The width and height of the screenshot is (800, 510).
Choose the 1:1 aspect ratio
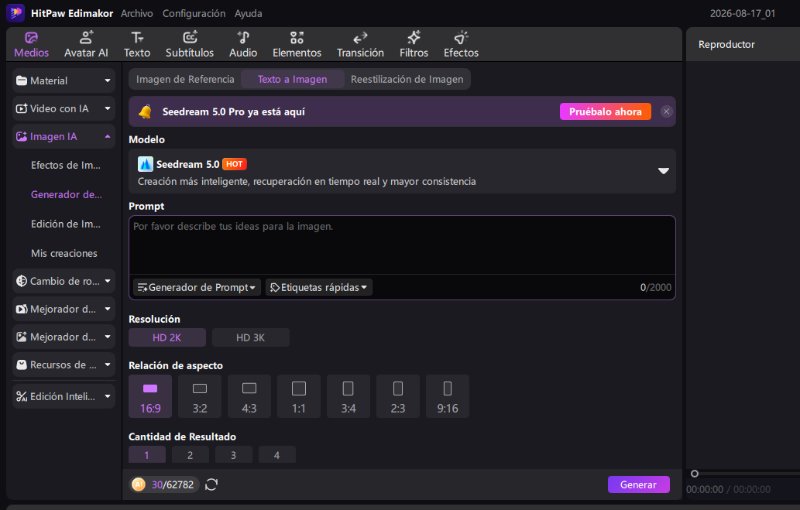(x=298, y=397)
